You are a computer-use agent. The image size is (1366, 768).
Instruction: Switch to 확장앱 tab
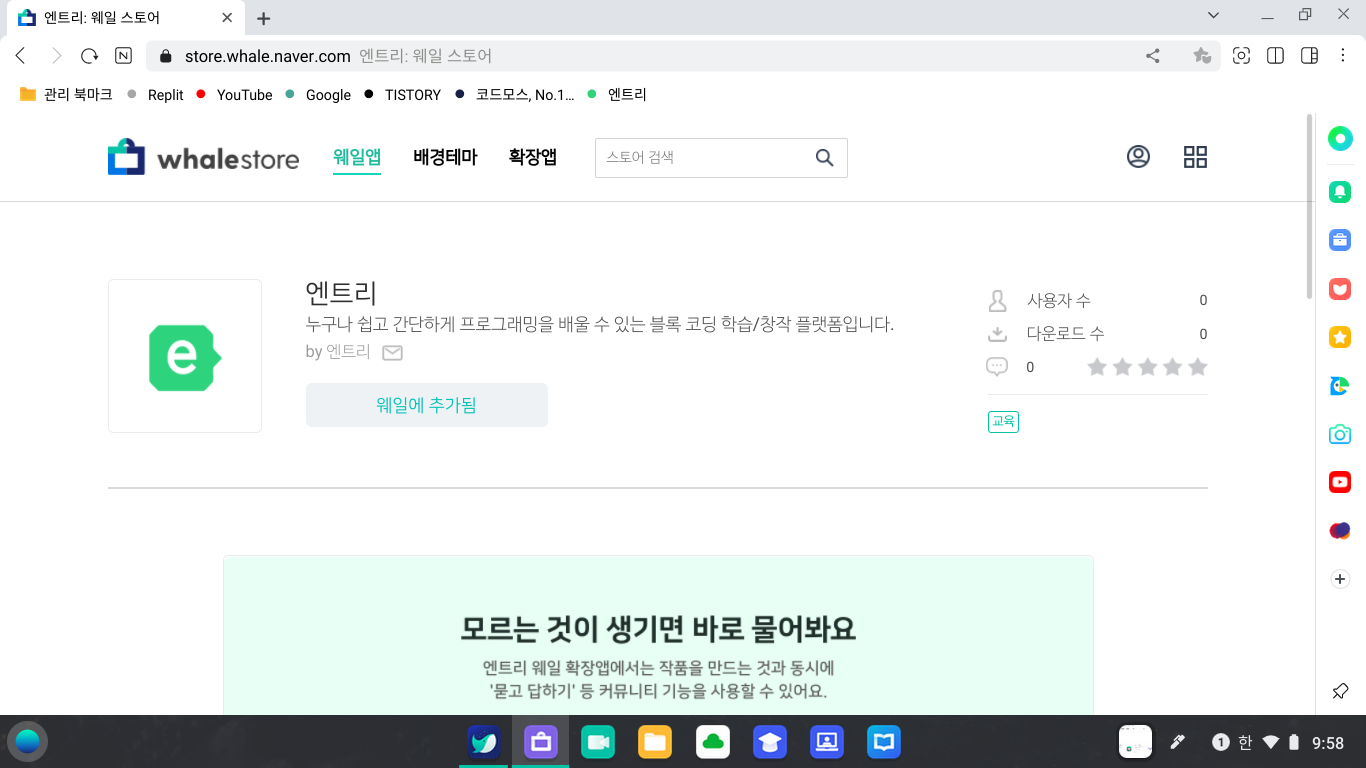coord(533,157)
